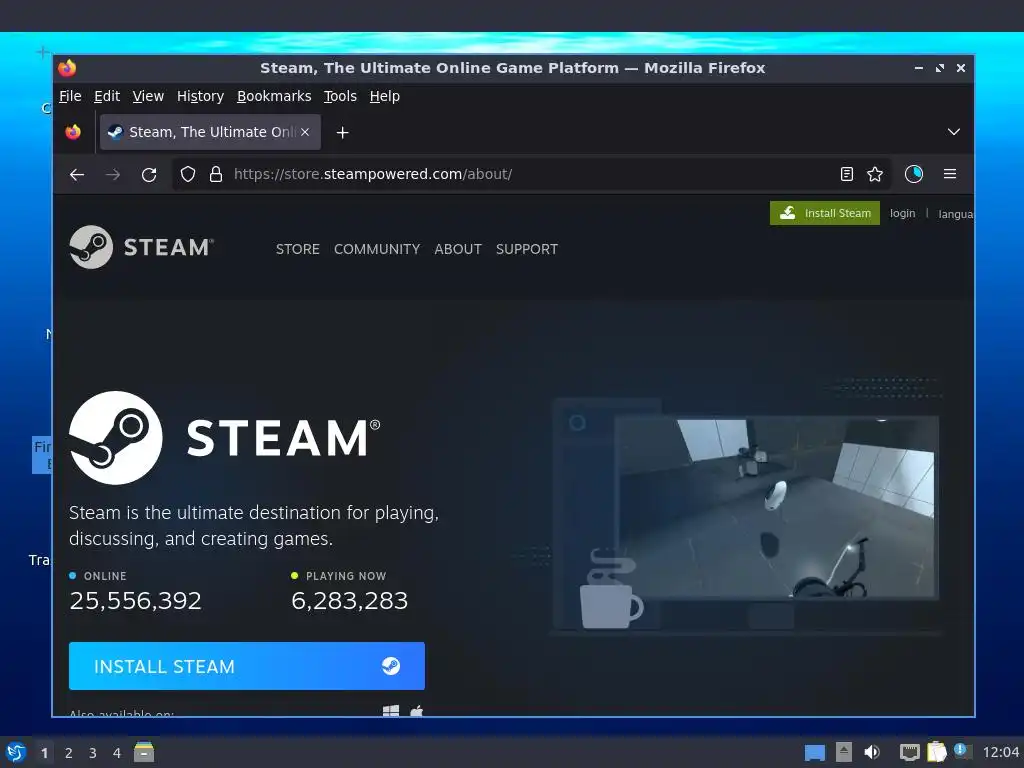The height and width of the screenshot is (768, 1024).
Task: Open the ABOUT navigation link
Action: (458, 249)
